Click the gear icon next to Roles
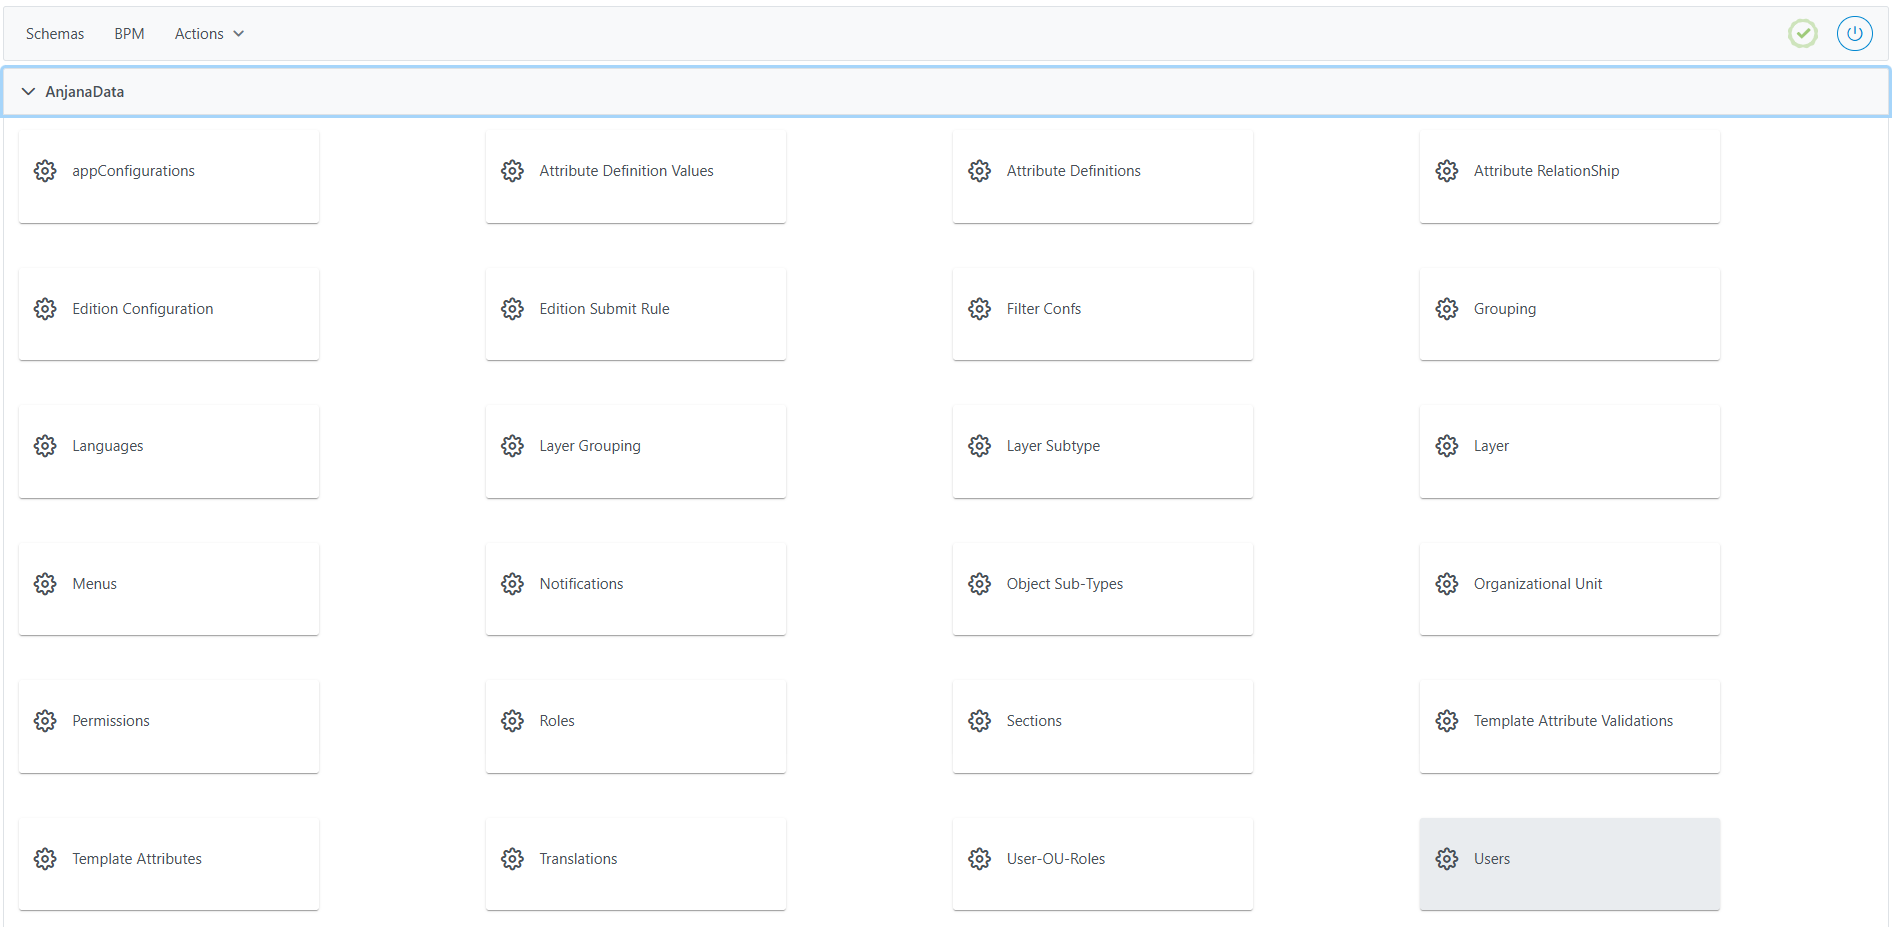The width and height of the screenshot is (1893, 927). click(512, 721)
